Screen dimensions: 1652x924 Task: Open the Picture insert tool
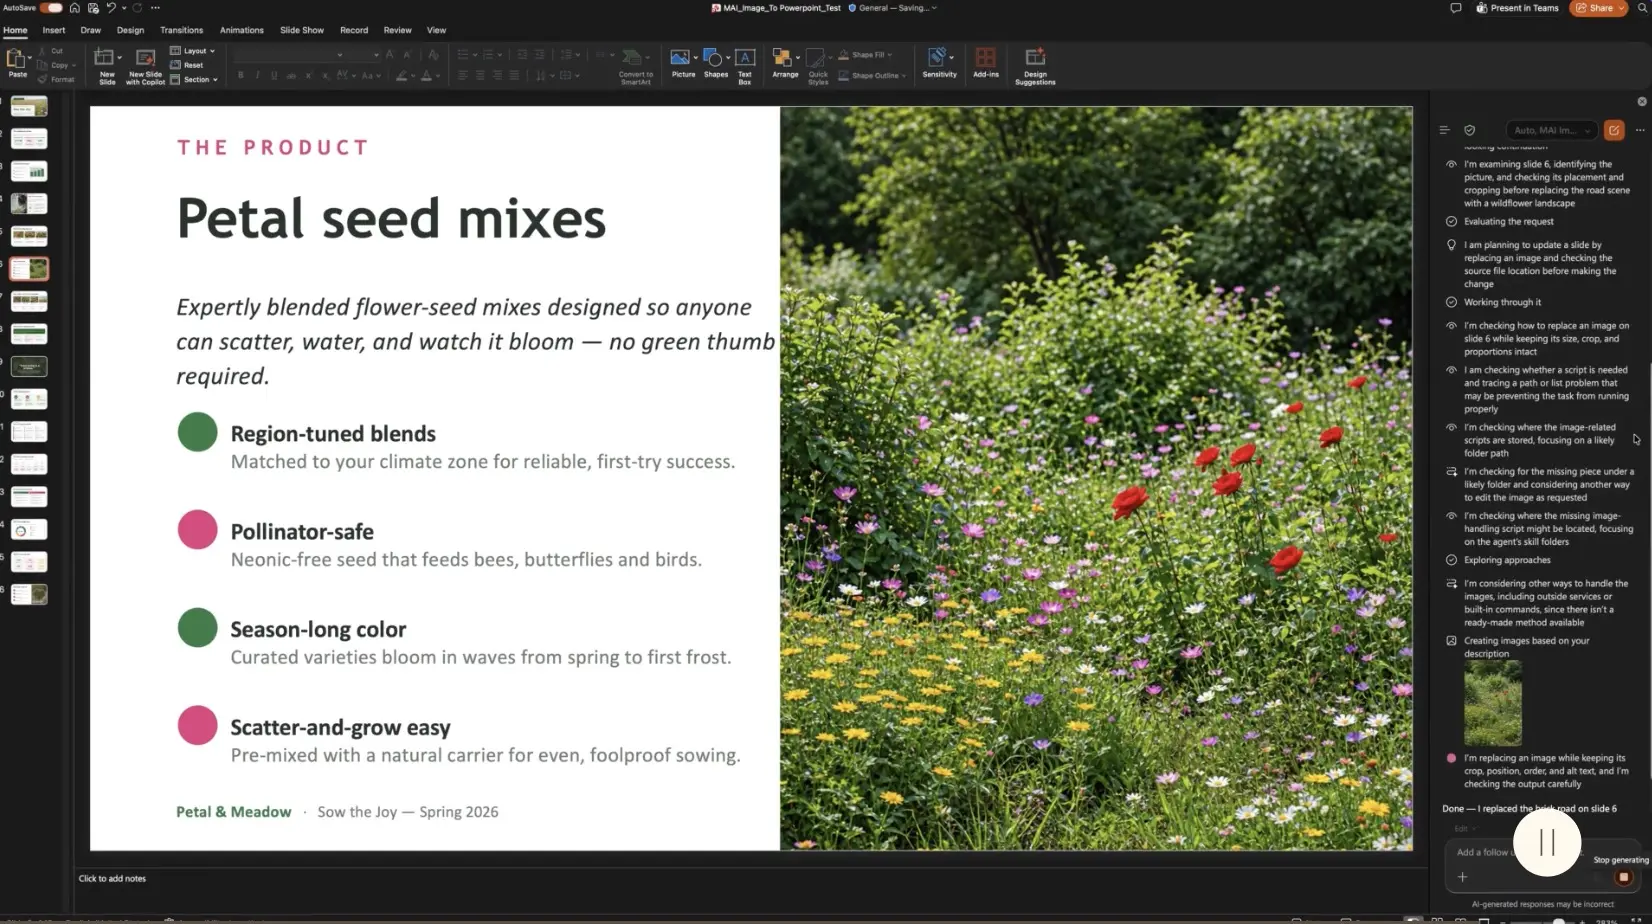(683, 63)
